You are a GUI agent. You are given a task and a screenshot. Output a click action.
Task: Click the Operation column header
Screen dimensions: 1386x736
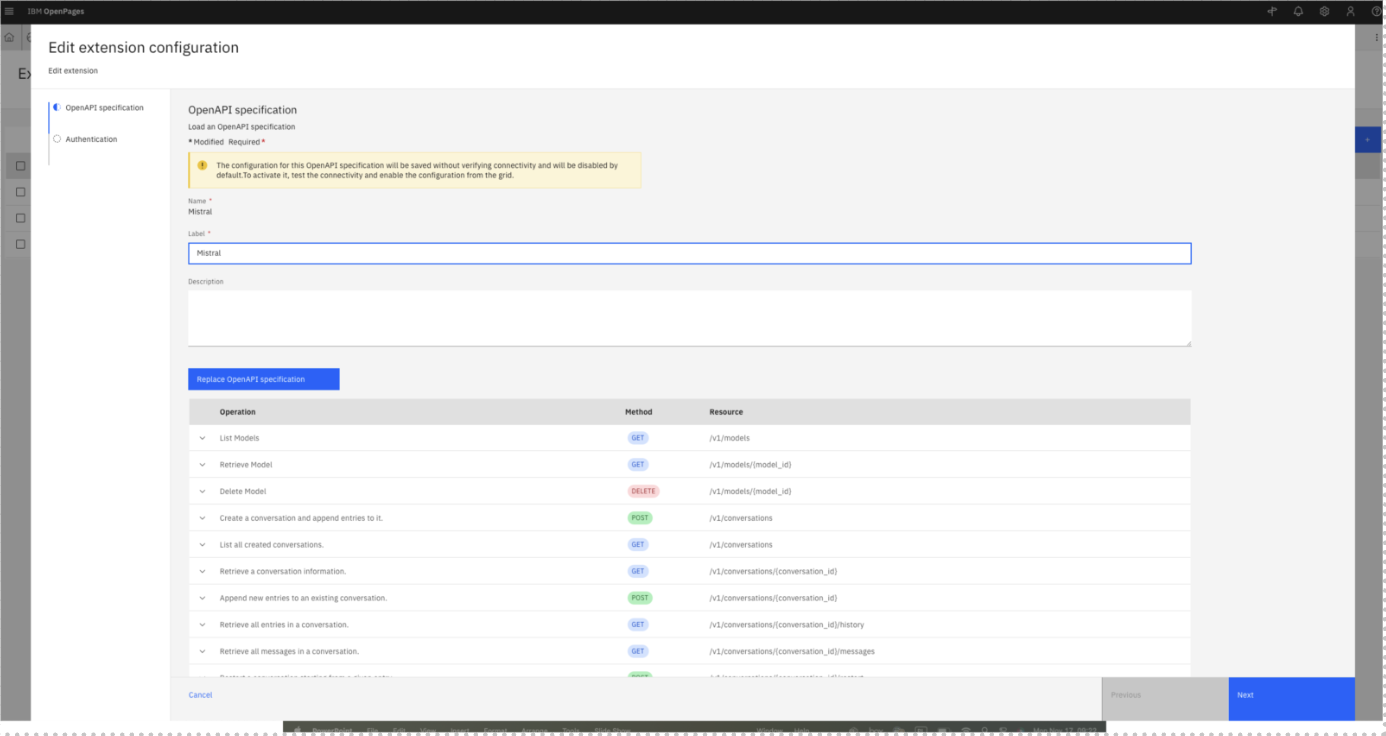(x=238, y=412)
